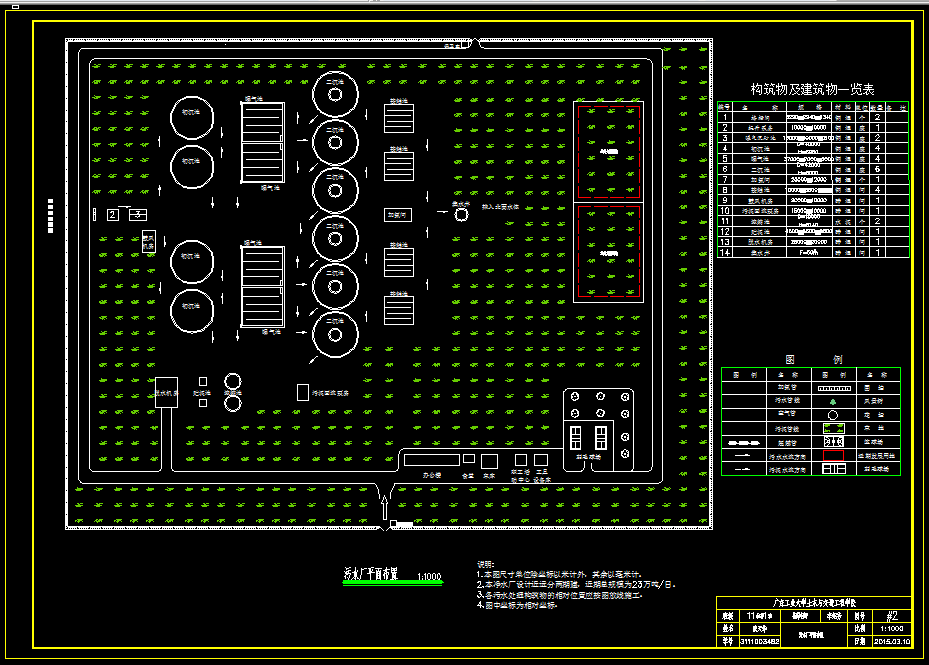Screen dimensions: 929x665
Task: Select the red rectangle legend symbol
Action: point(834,455)
